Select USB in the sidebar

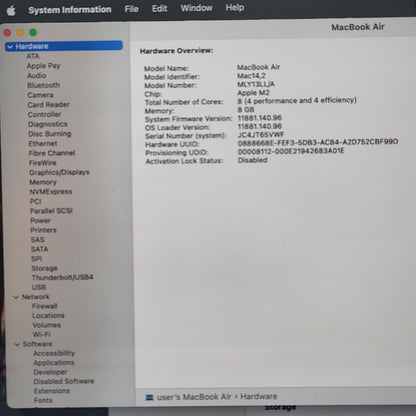pos(39,287)
